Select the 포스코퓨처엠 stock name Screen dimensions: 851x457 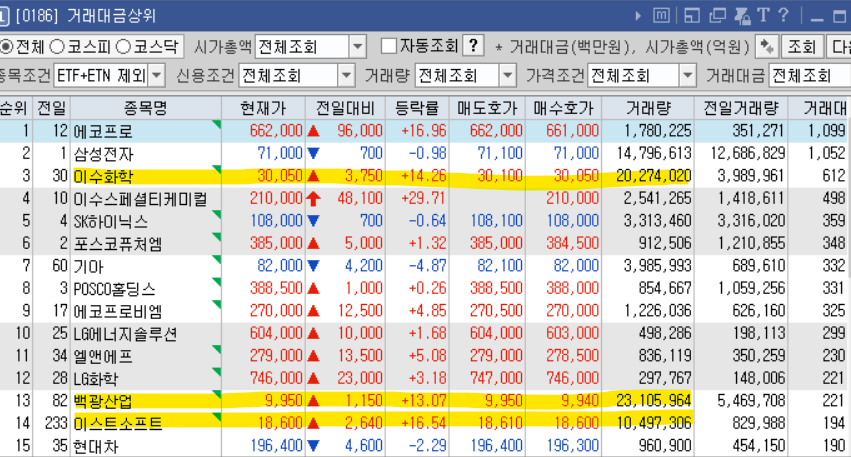[x=118, y=244]
